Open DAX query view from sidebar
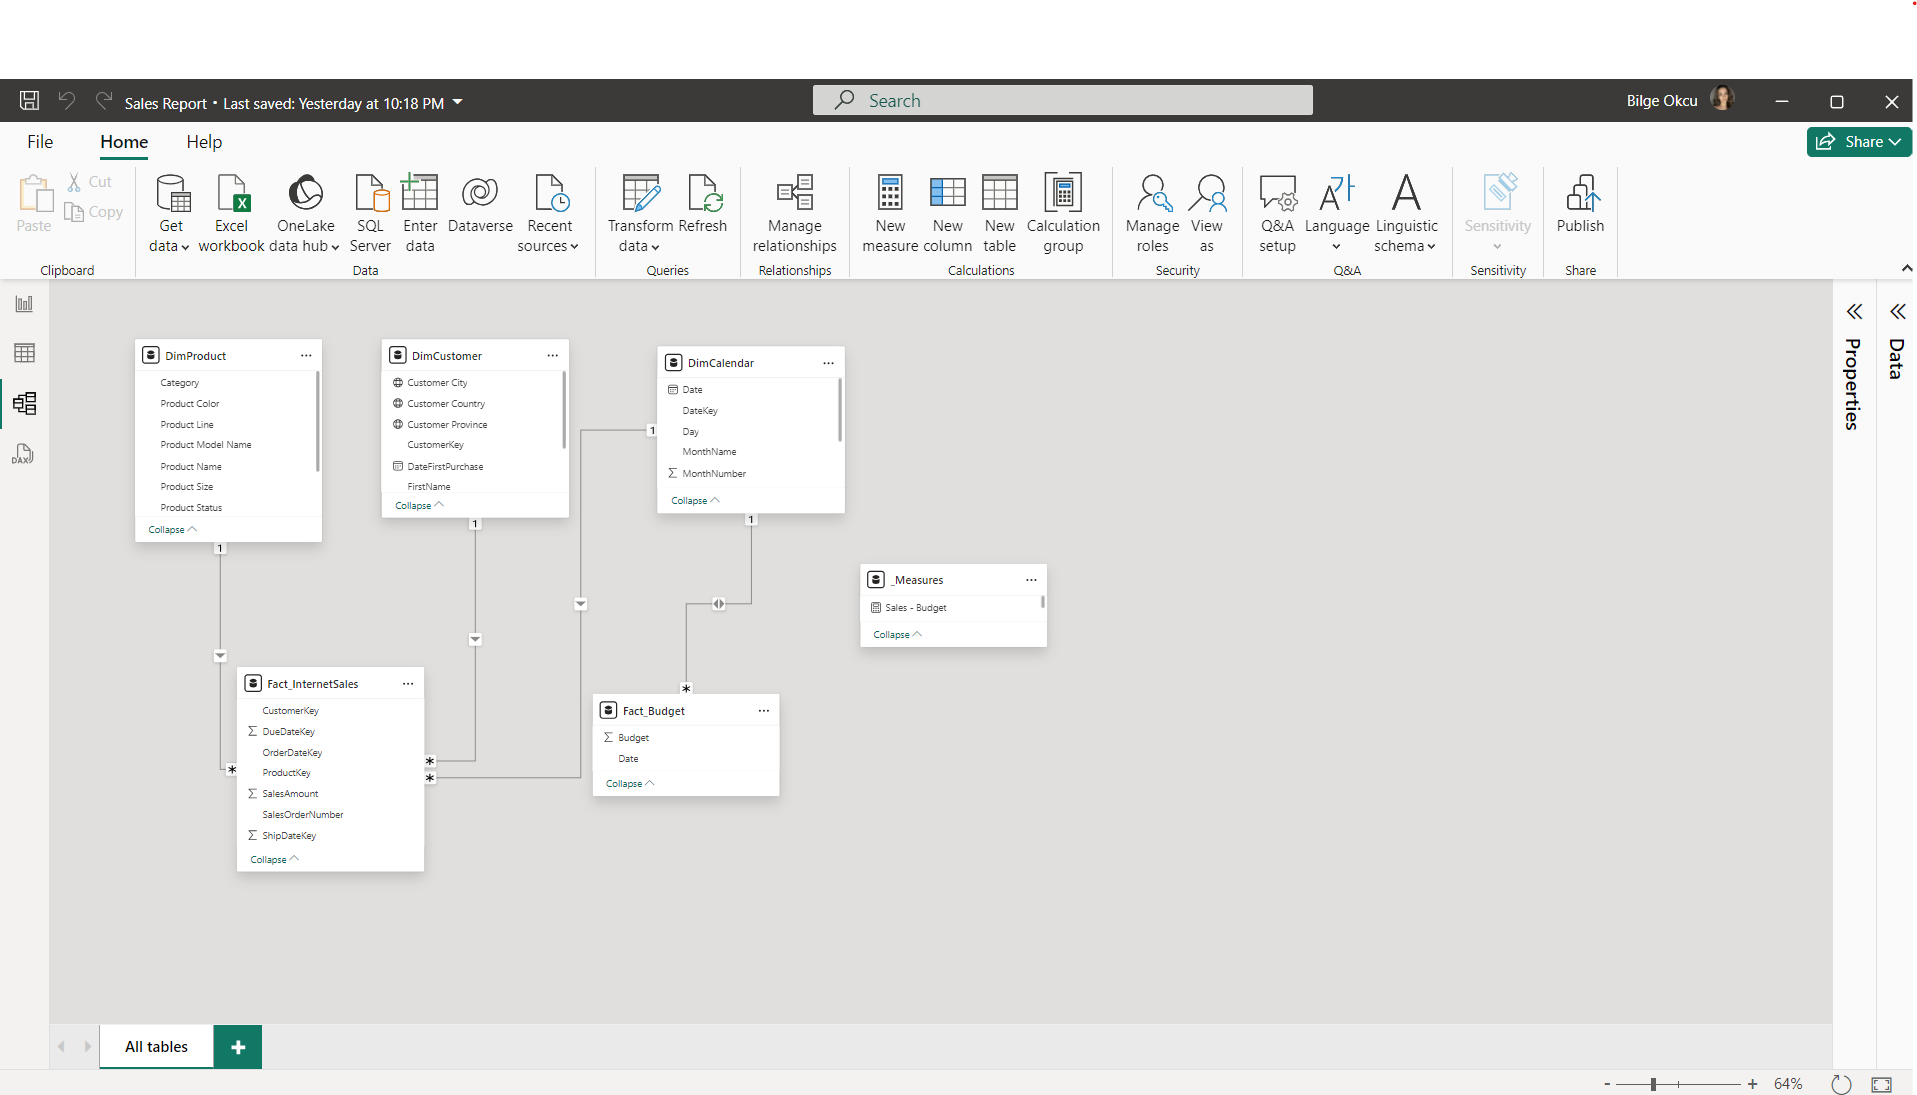 point(24,454)
